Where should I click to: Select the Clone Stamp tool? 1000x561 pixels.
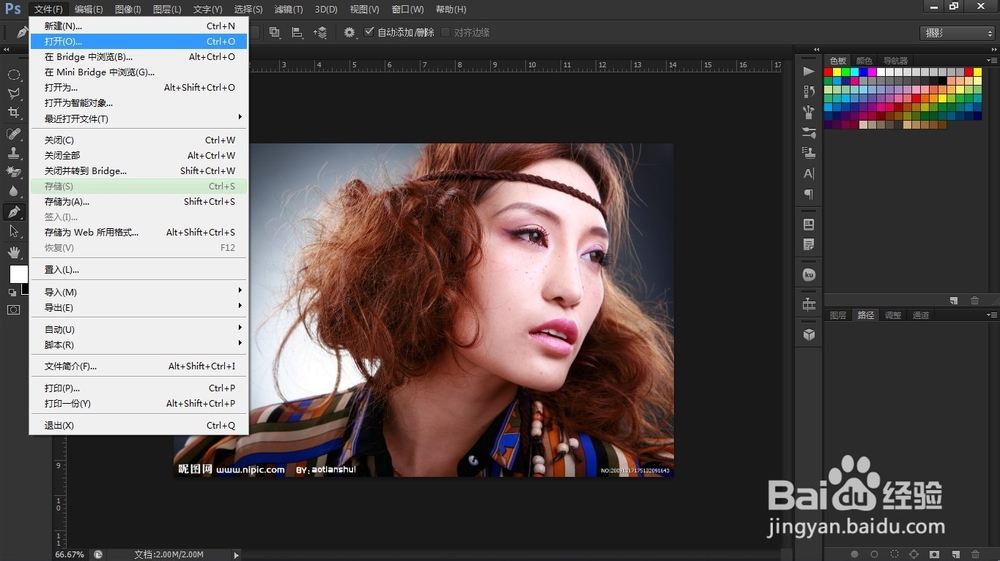tap(14, 153)
